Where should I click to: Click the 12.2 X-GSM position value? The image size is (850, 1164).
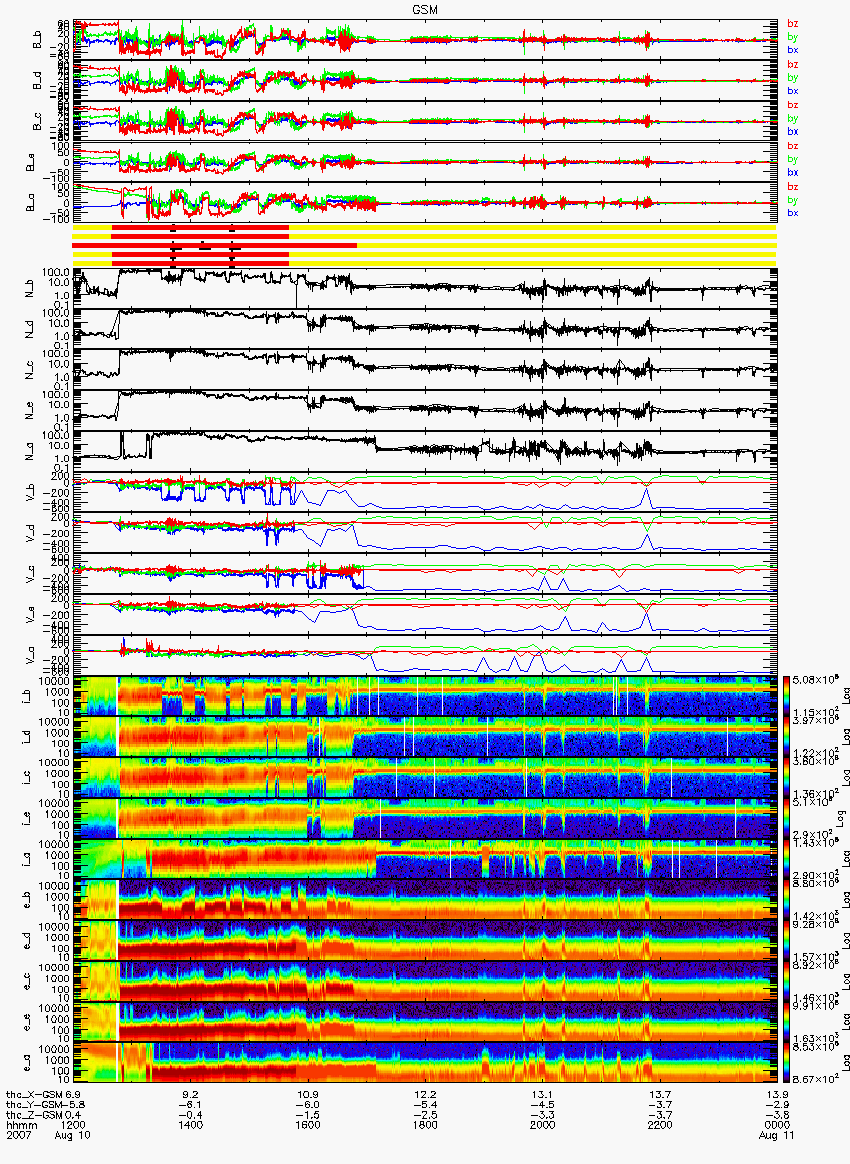click(425, 1094)
